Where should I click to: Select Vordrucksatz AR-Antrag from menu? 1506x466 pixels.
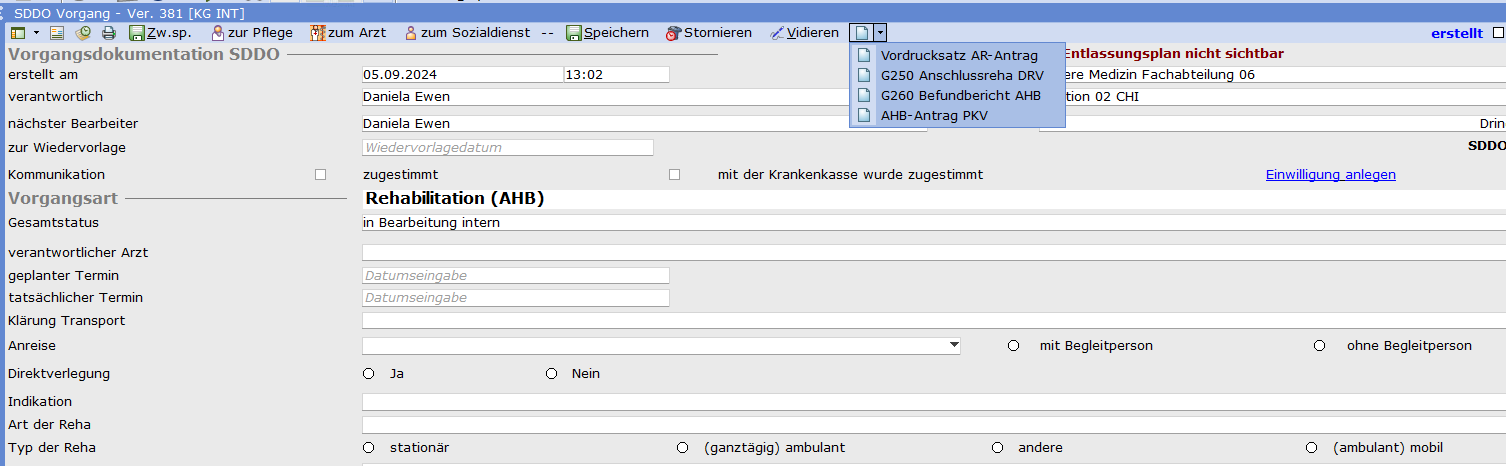pyautogui.click(x=957, y=55)
